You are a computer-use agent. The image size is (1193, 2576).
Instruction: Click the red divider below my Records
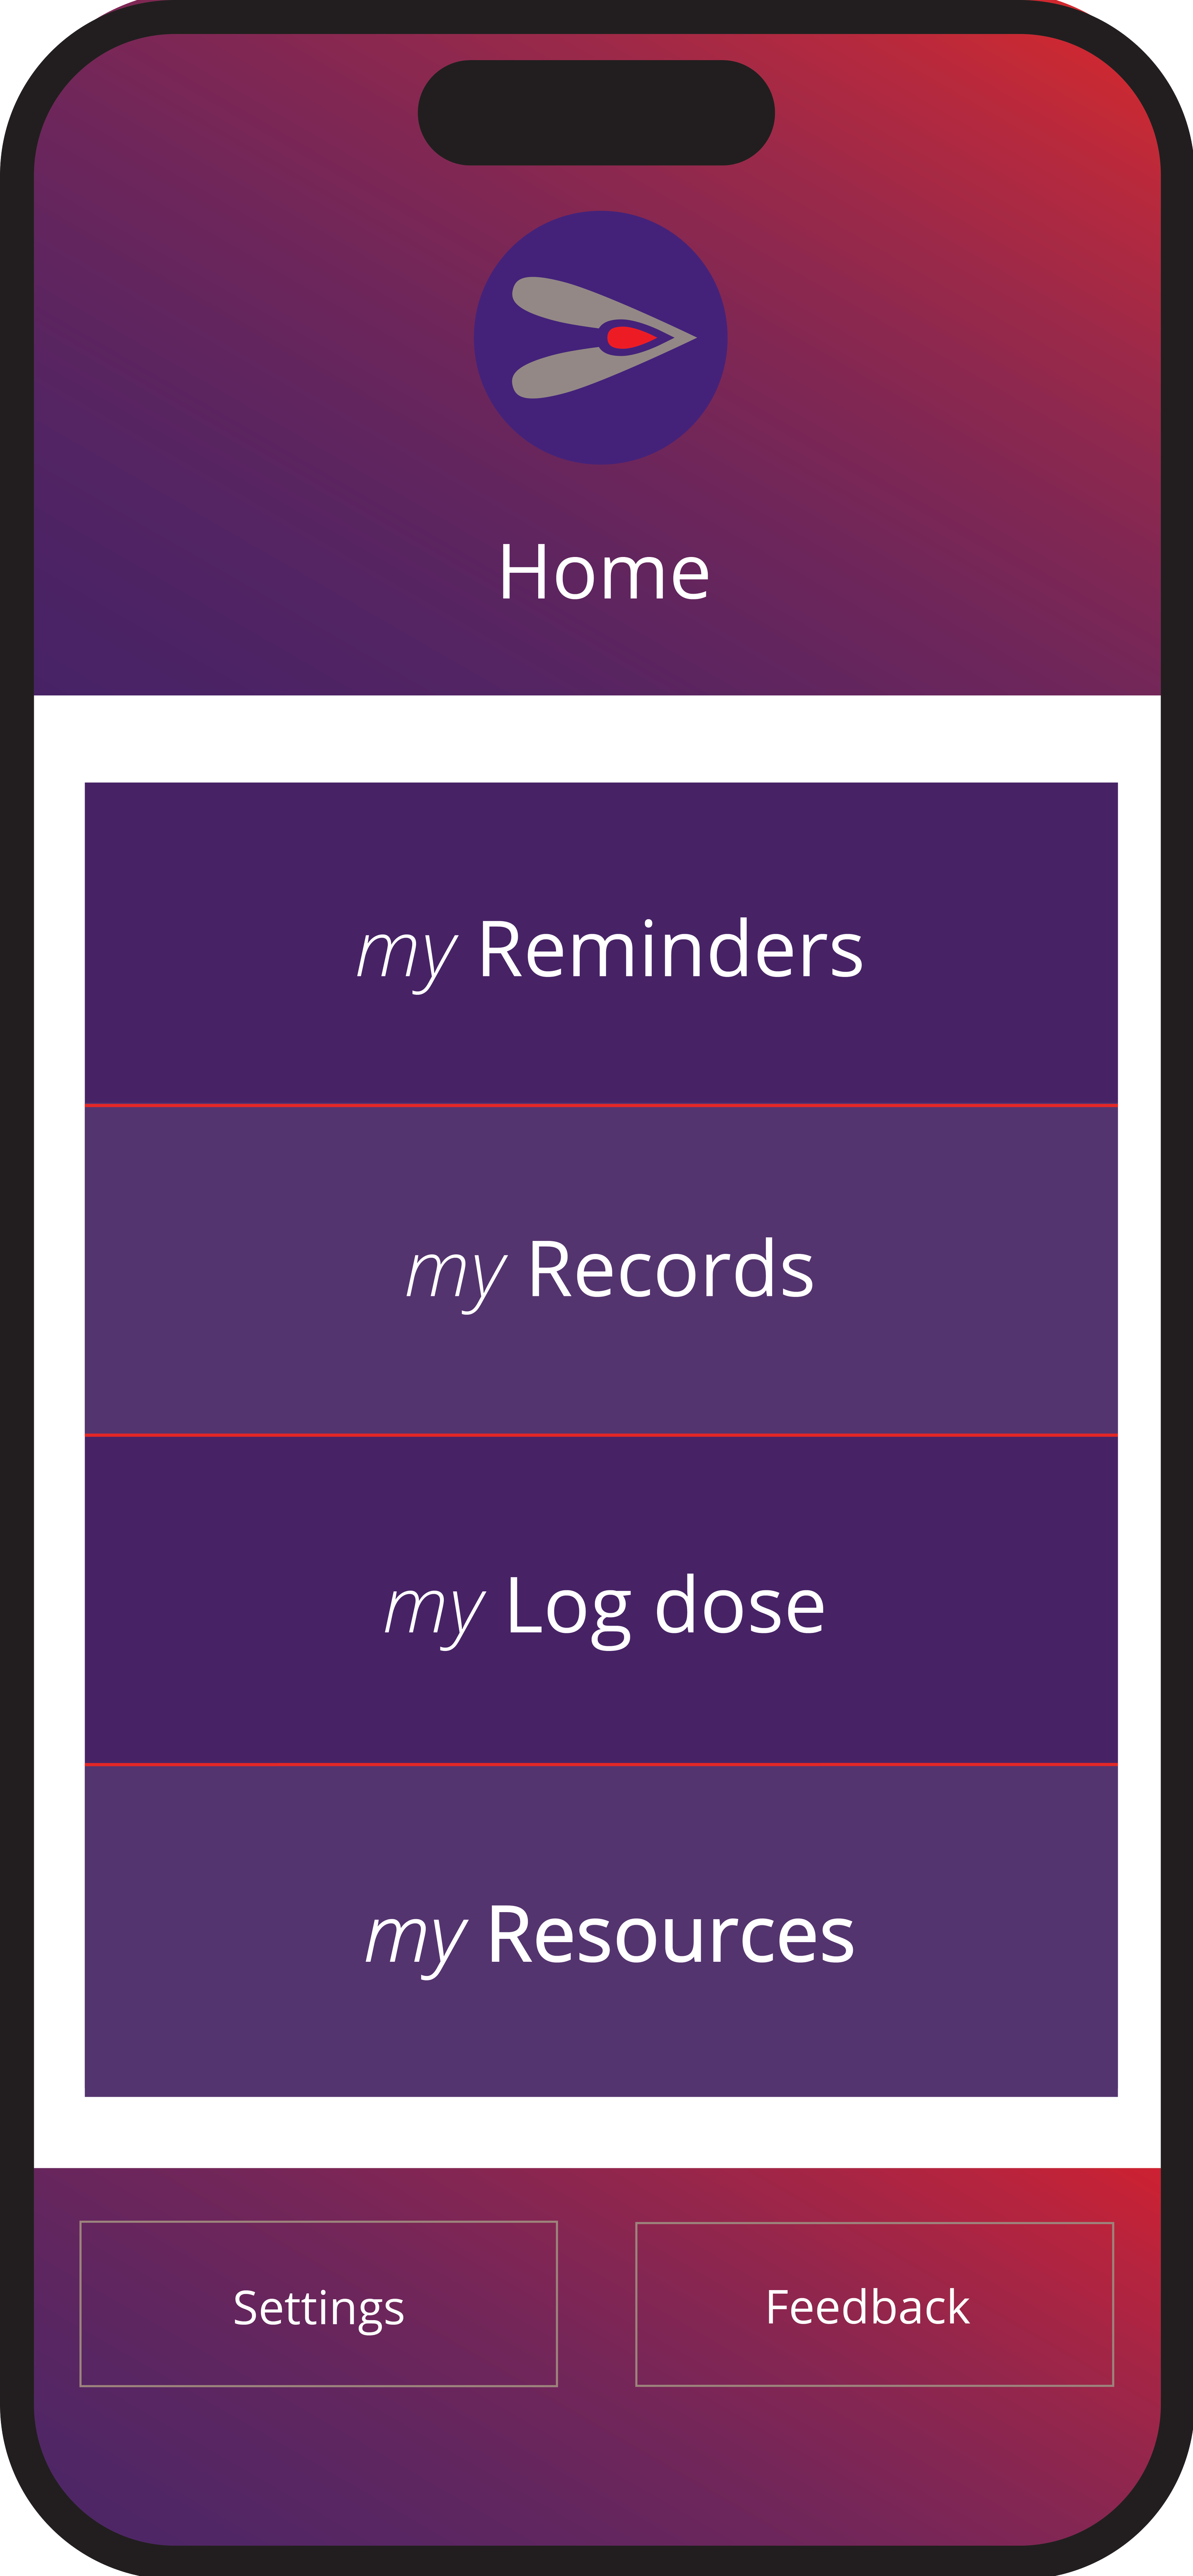(x=601, y=1435)
